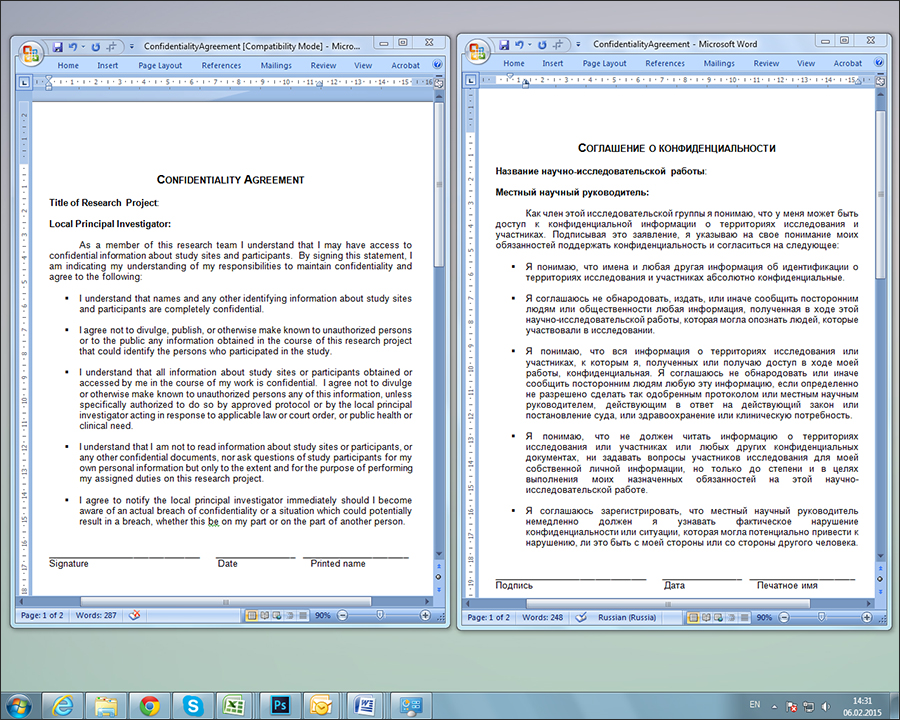The width and height of the screenshot is (900, 720).
Task: Open the Acrobat tab in Russian document
Action: (848, 63)
